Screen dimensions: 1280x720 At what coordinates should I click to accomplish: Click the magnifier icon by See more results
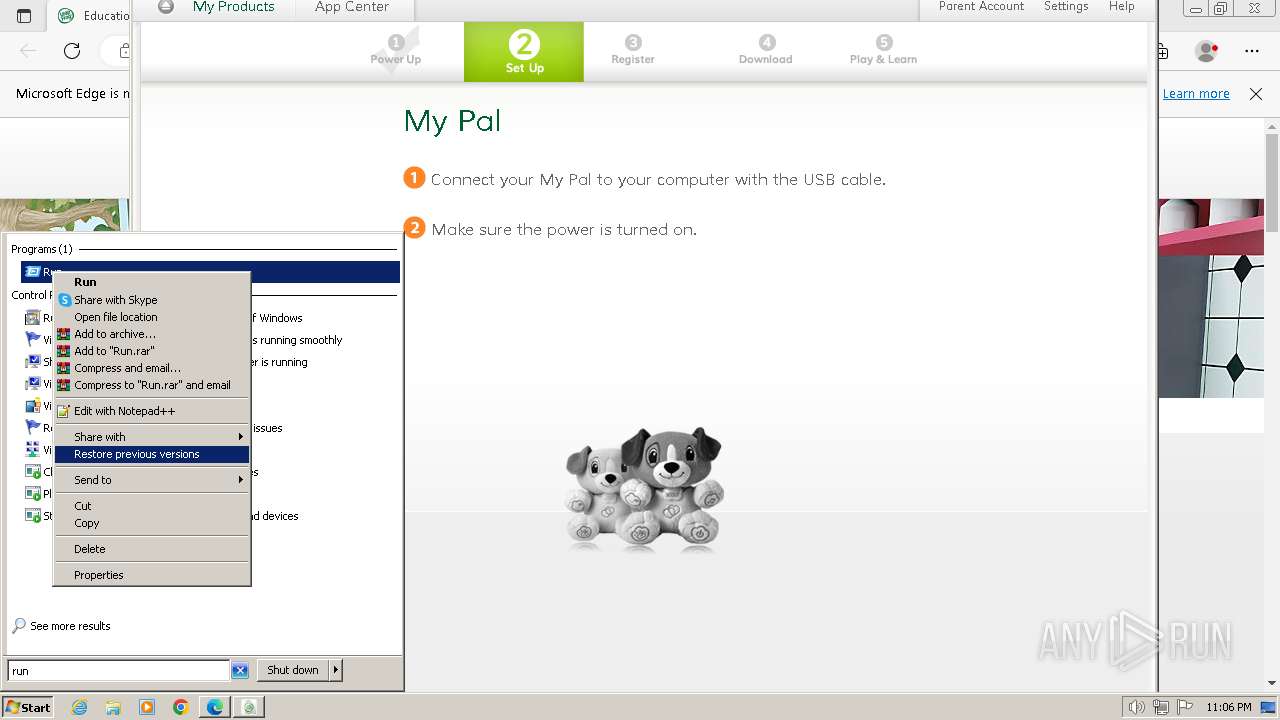[19, 626]
